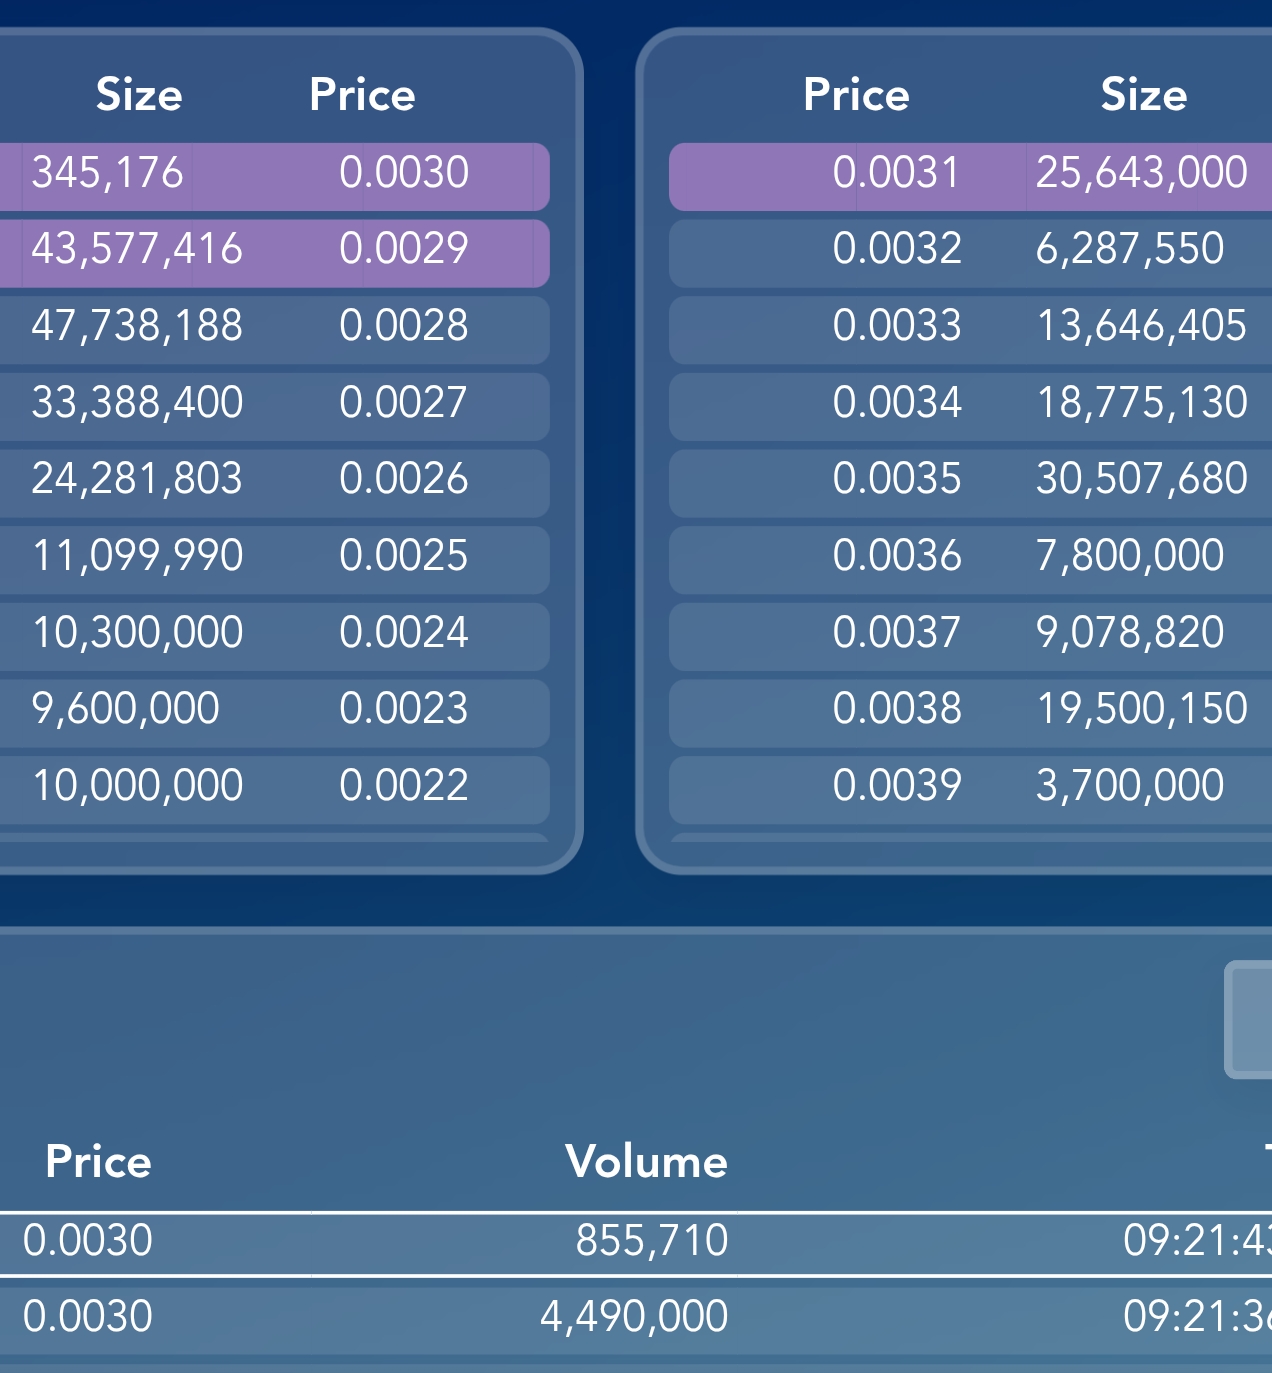This screenshot has height=1373, width=1272.
Task: Select the bid row with size 24,281,803
Action: [275, 483]
